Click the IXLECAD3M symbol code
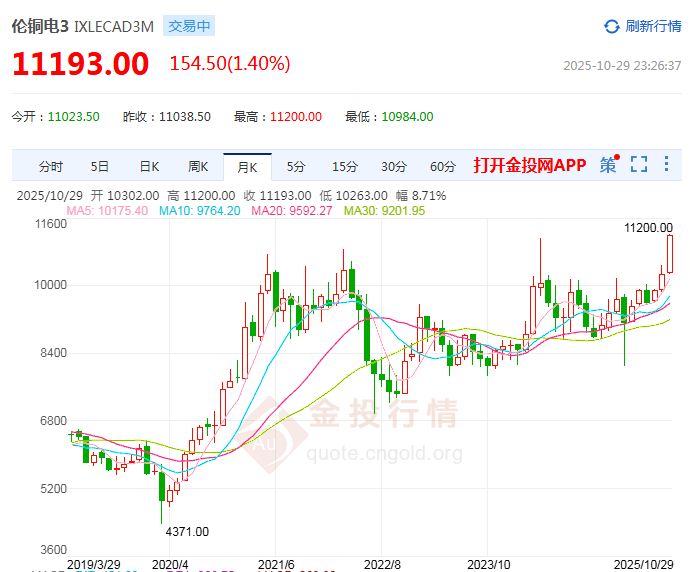Viewport: 690px width, 572px height. [114, 27]
